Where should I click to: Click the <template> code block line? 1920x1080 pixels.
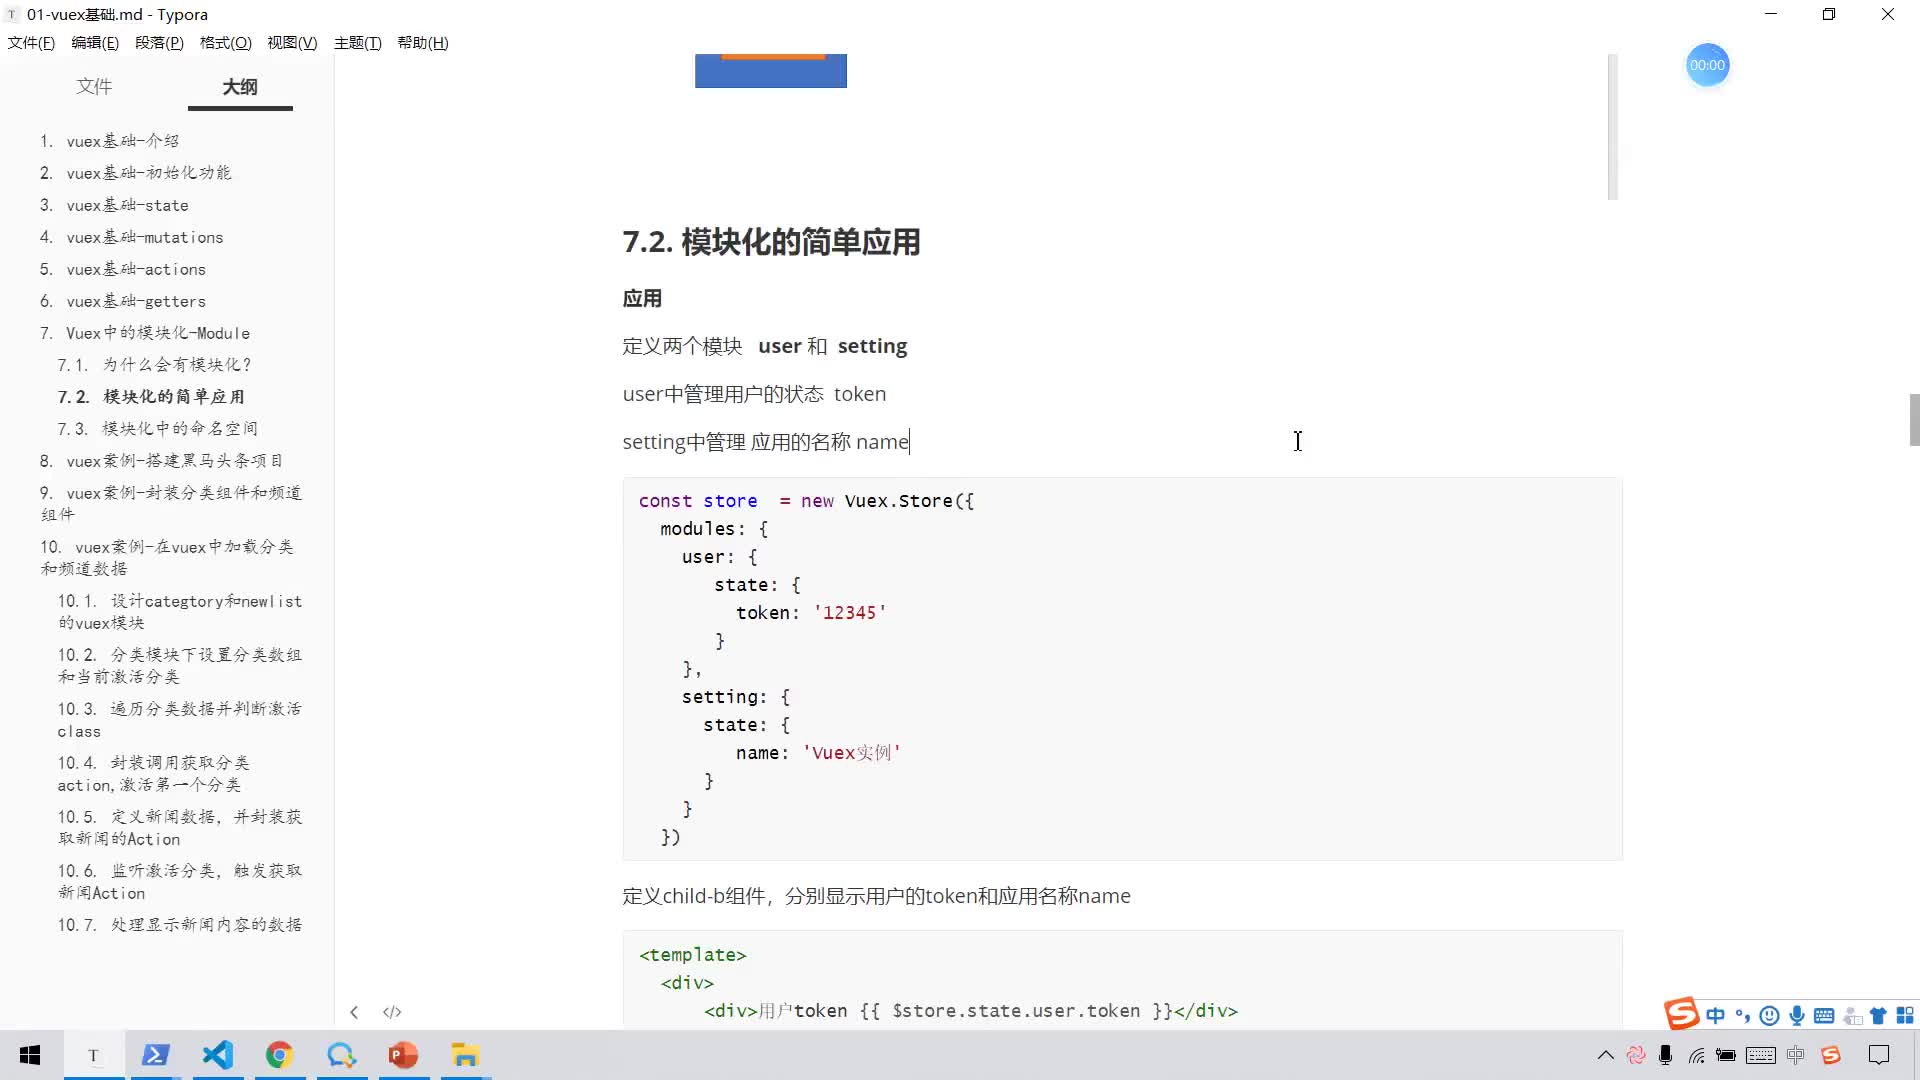(692, 955)
